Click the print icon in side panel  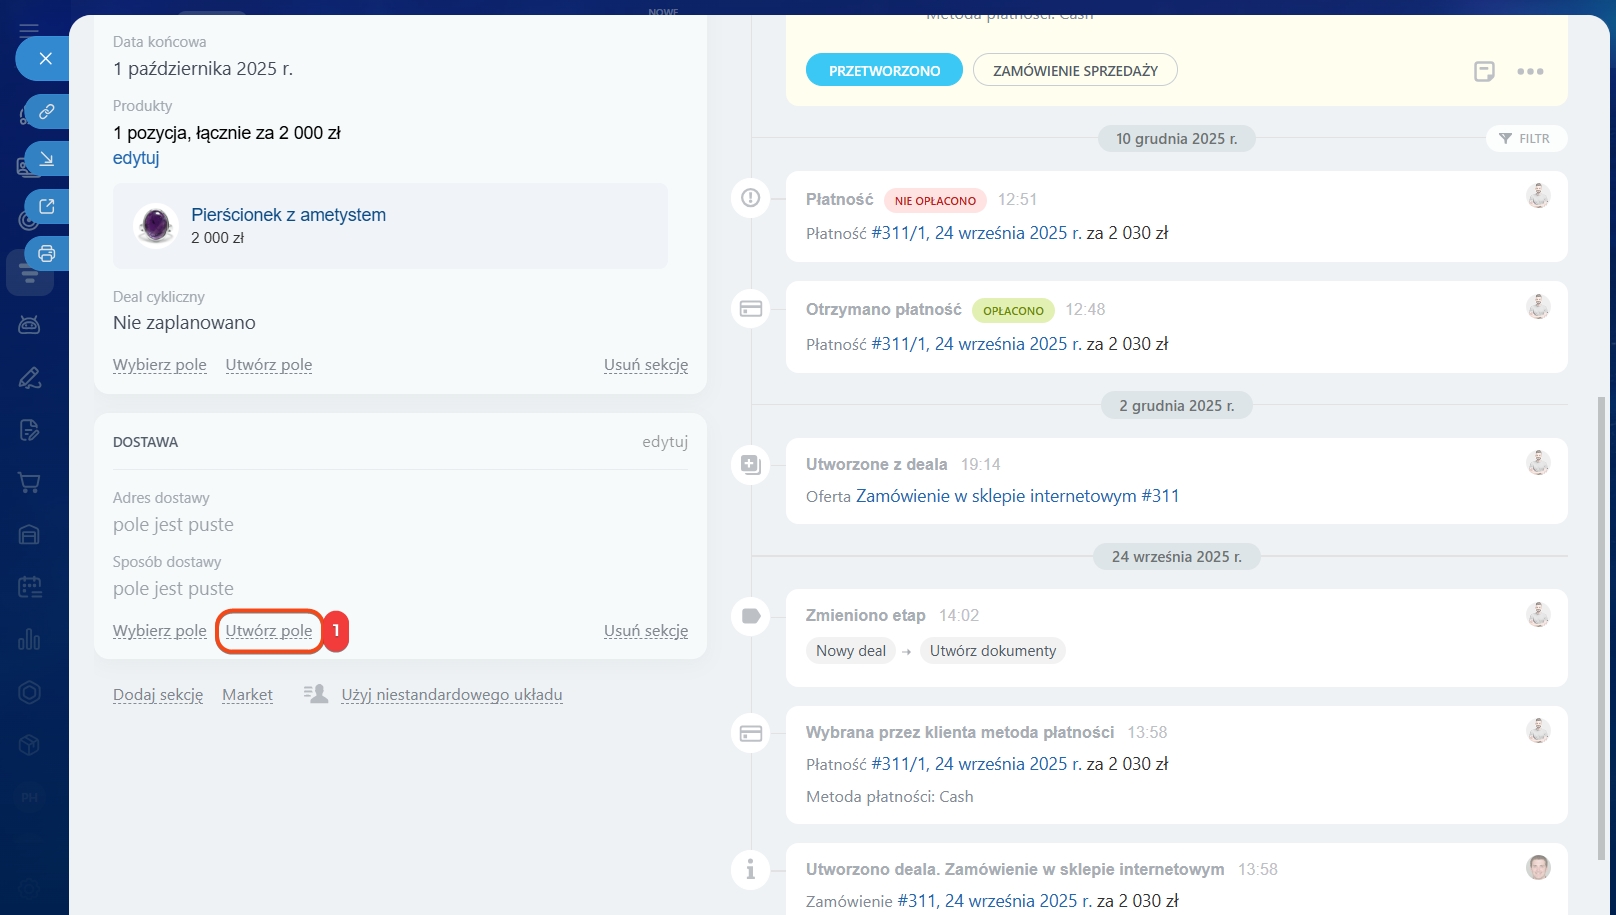coord(46,253)
